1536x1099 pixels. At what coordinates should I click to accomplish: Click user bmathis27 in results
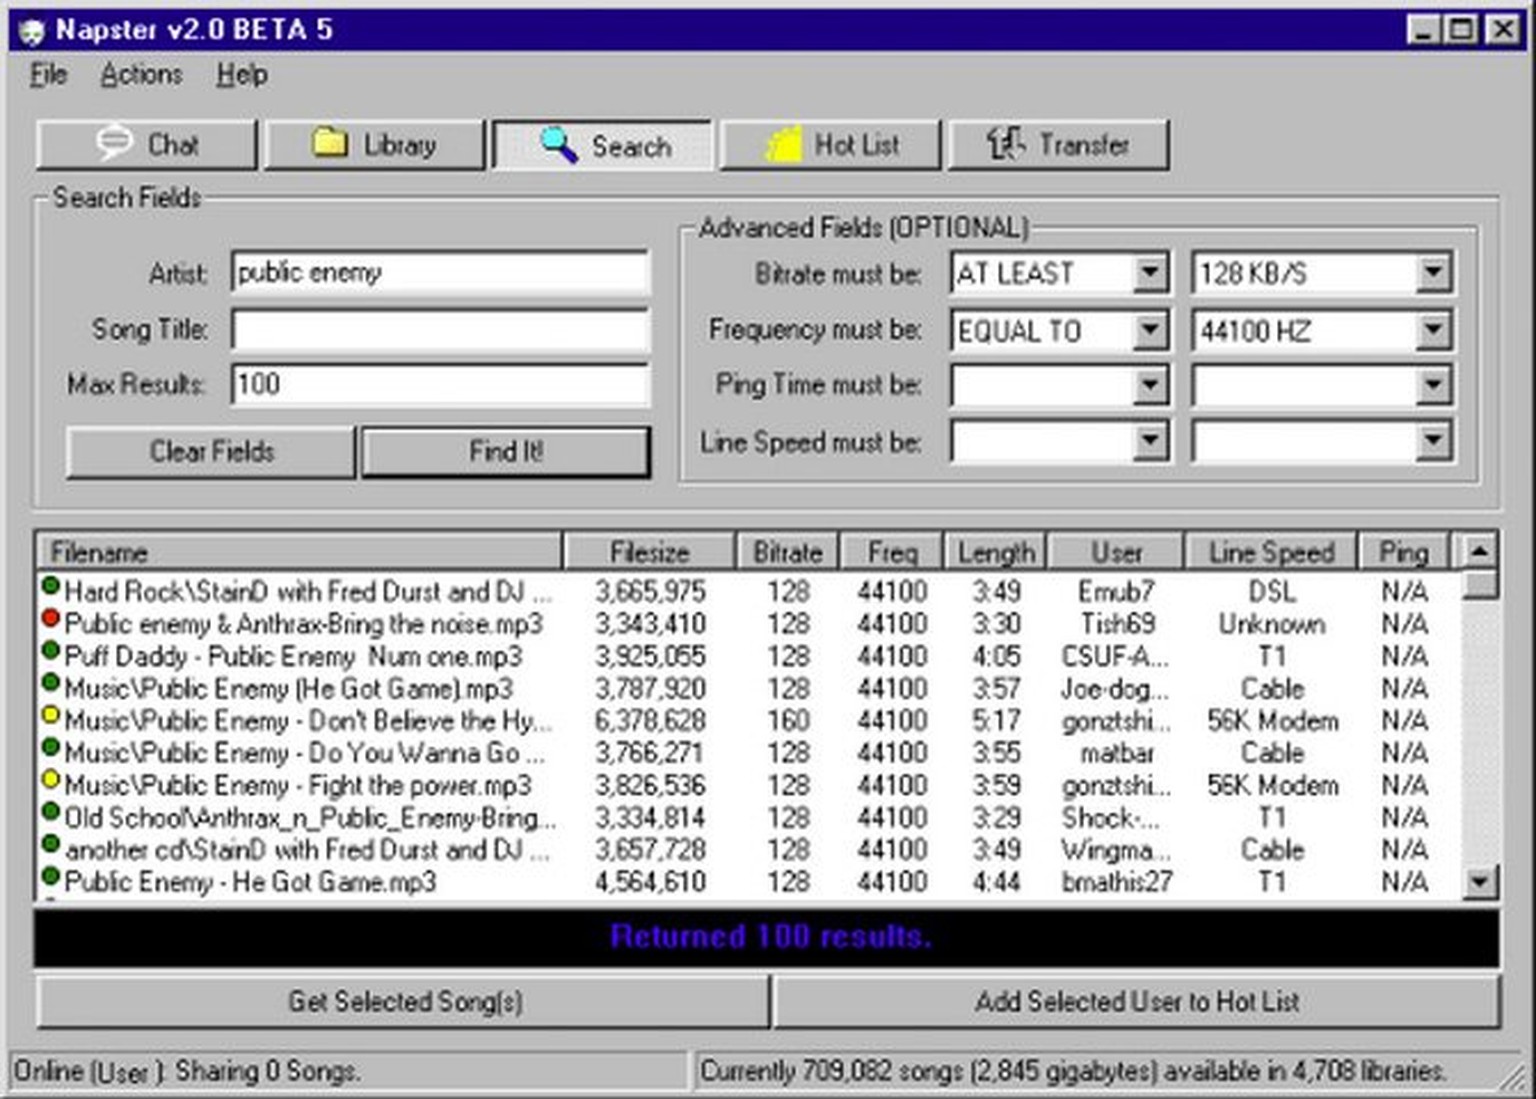[x=1116, y=882]
